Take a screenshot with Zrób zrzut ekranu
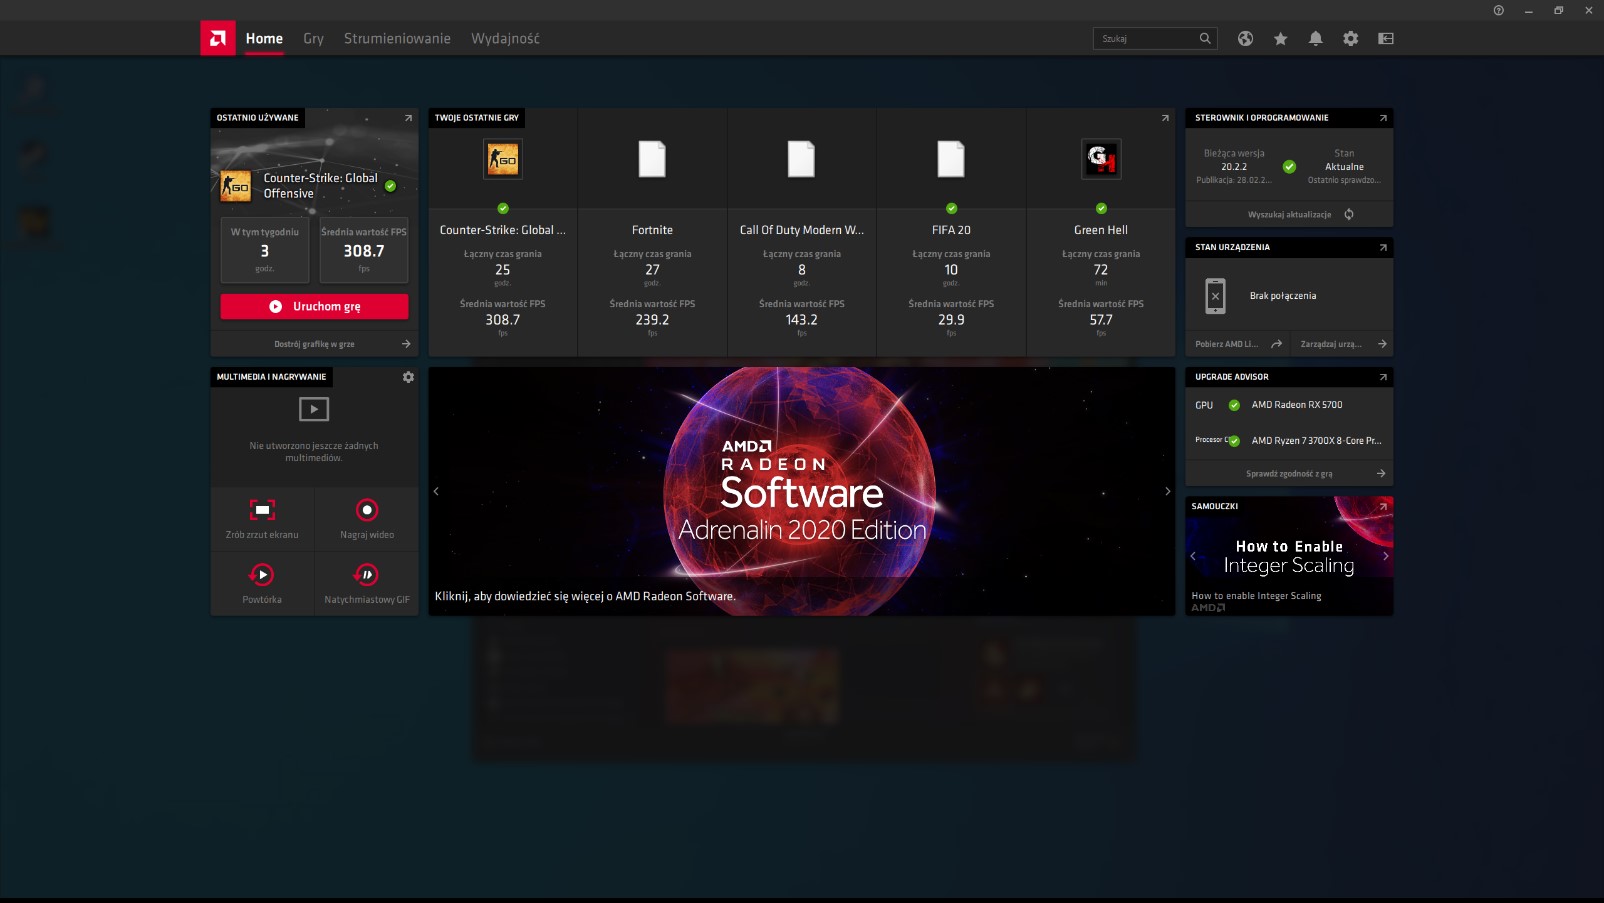Image resolution: width=1604 pixels, height=903 pixels. coord(262,518)
